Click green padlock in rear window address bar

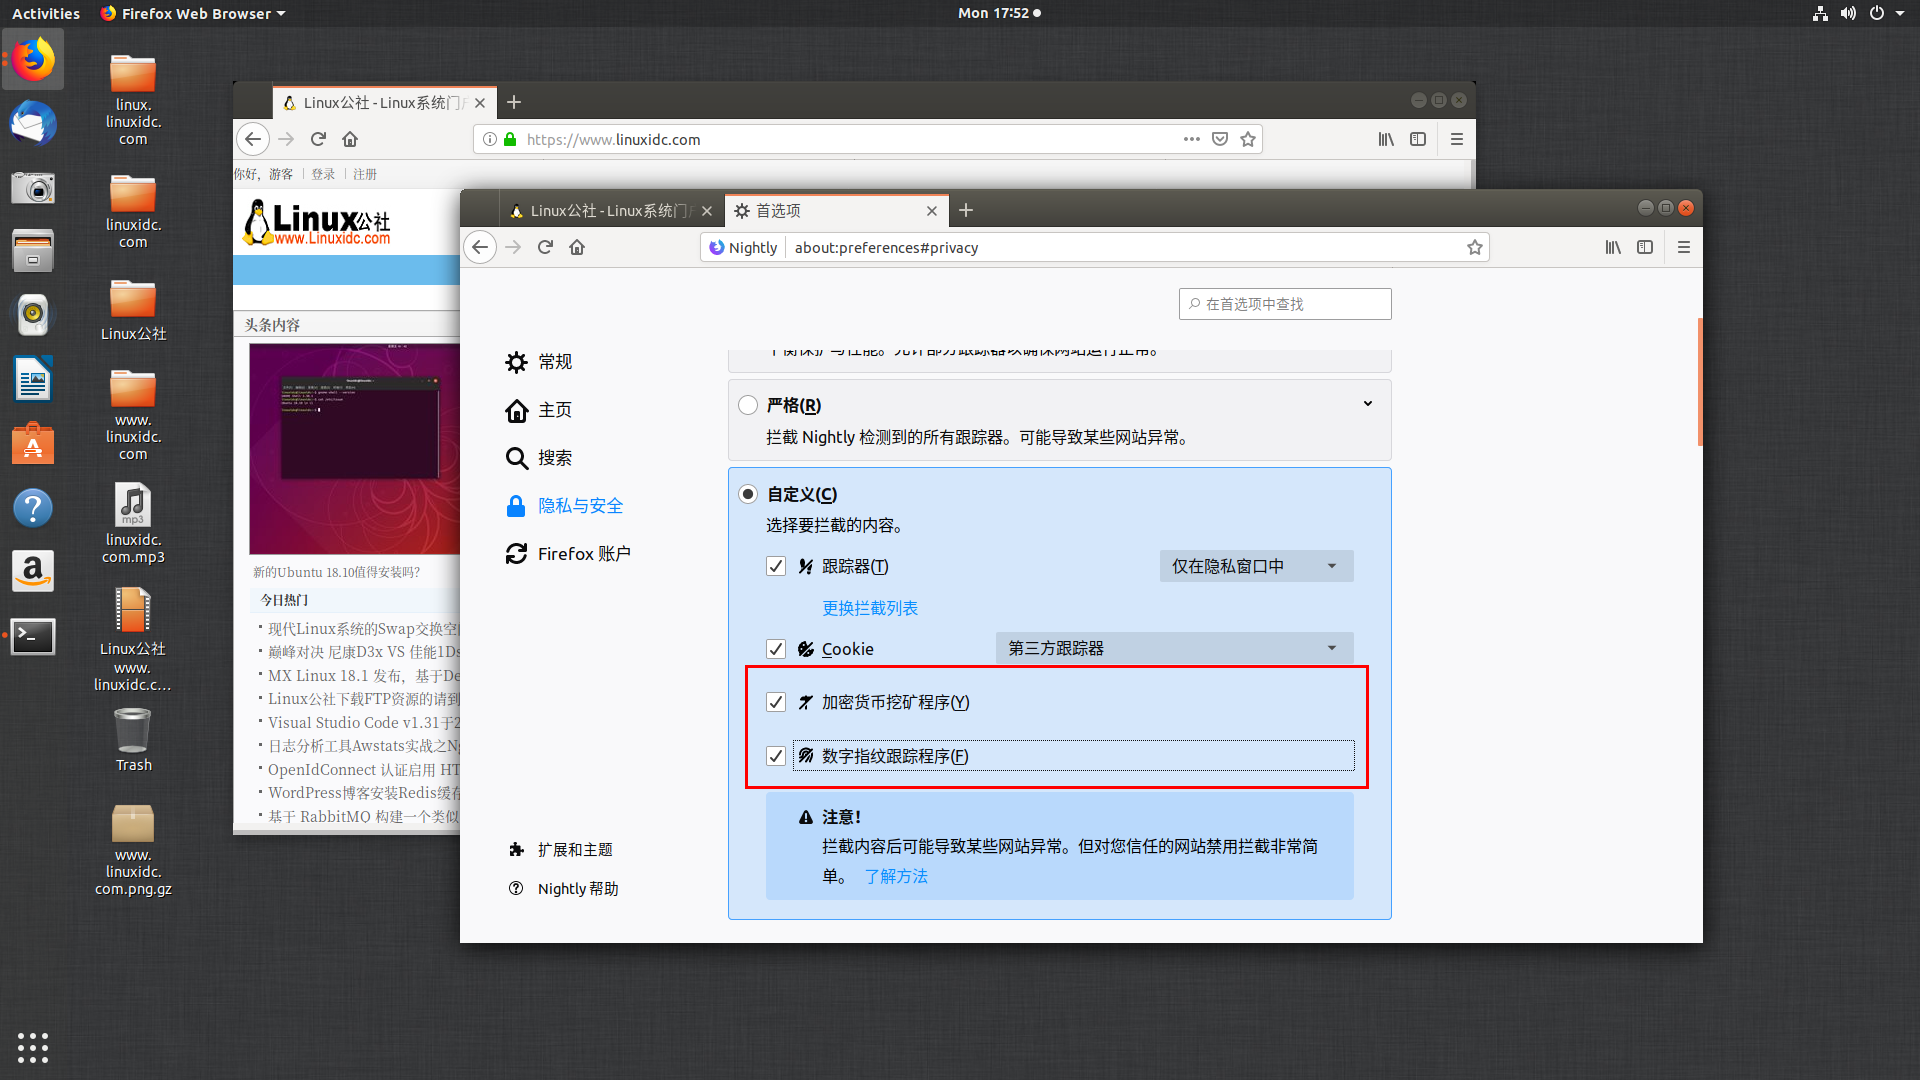[510, 139]
